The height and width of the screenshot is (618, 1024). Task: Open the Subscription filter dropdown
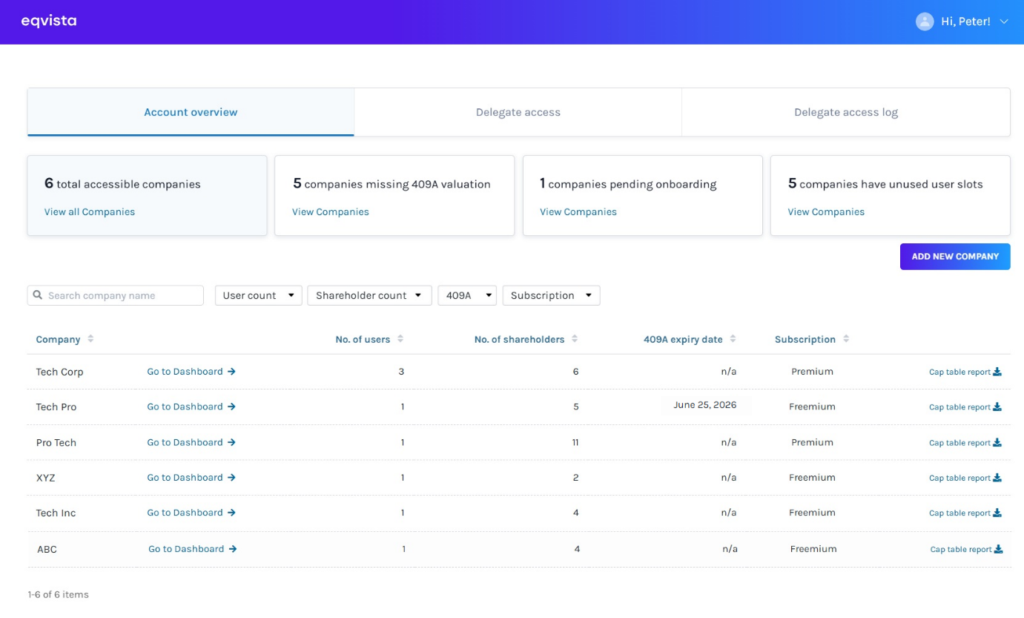(550, 295)
